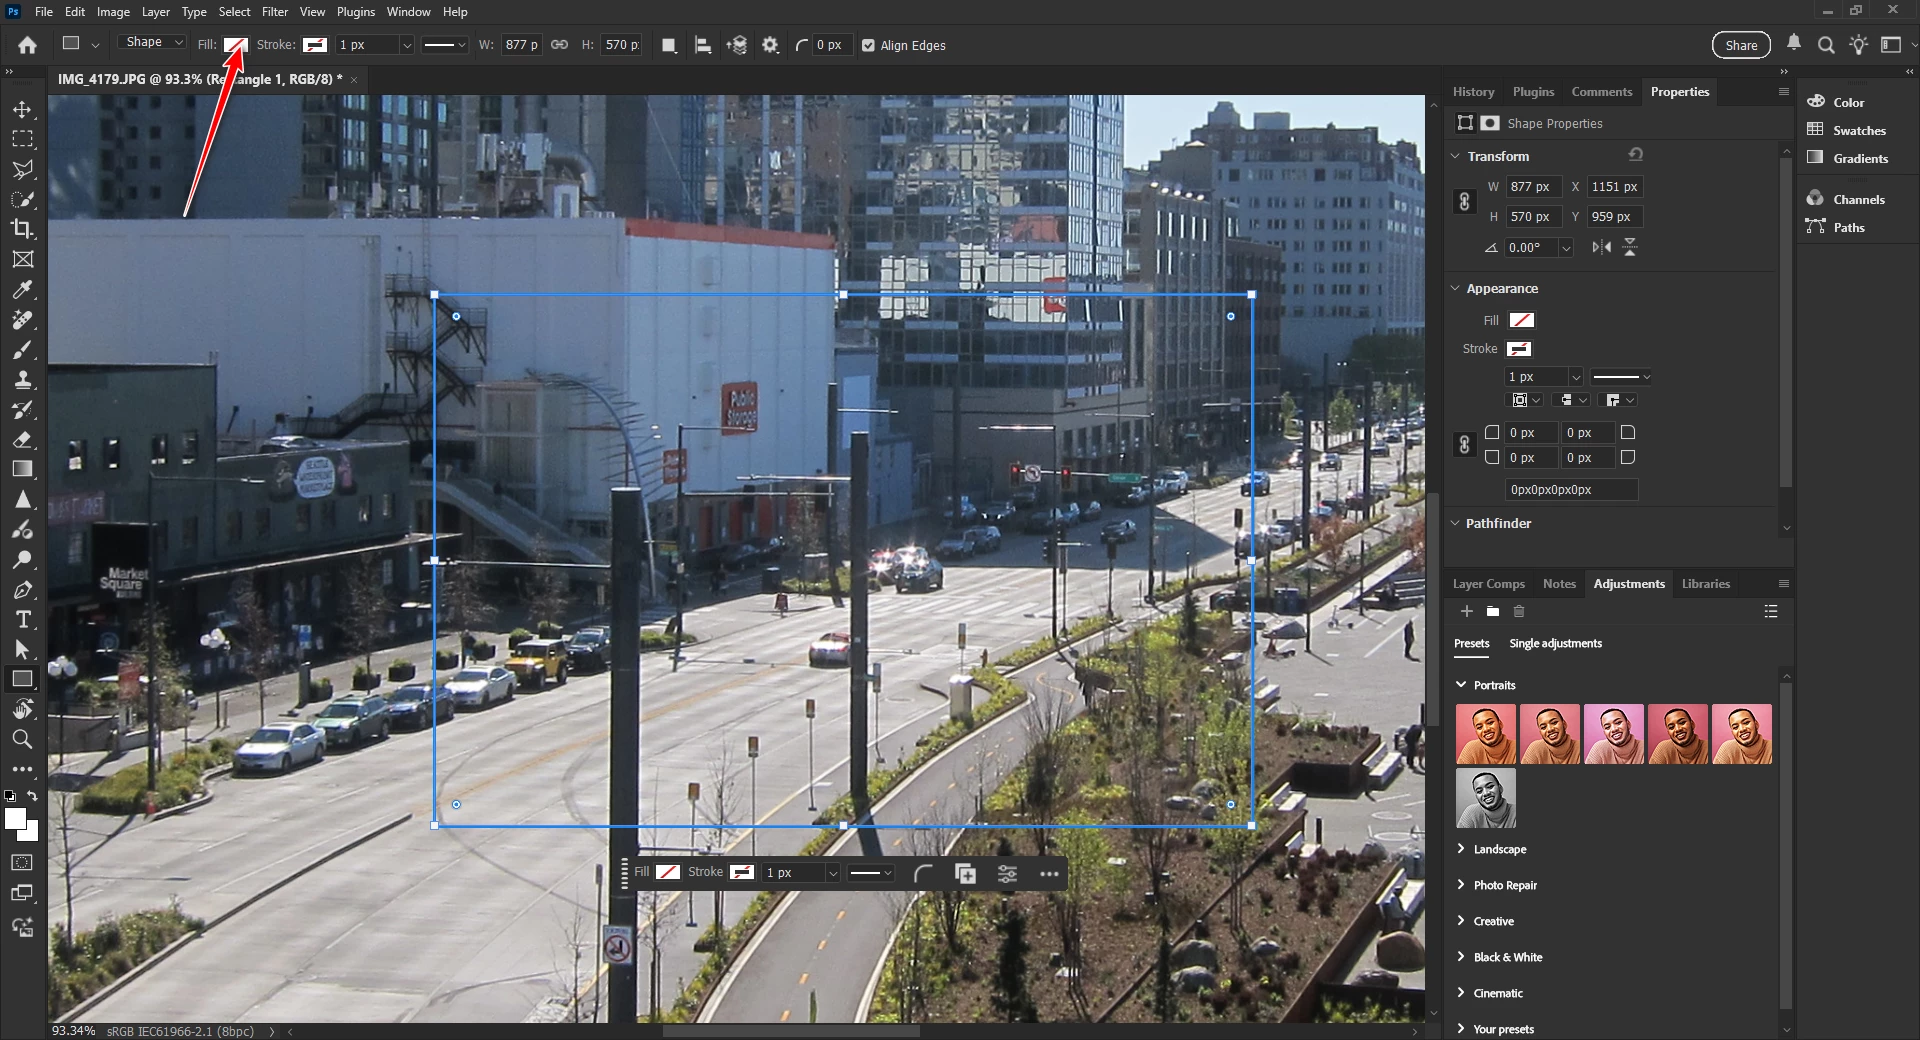1920x1040 pixels.
Task: Open Fill color swatch in Properties panel
Action: pos(1521,320)
